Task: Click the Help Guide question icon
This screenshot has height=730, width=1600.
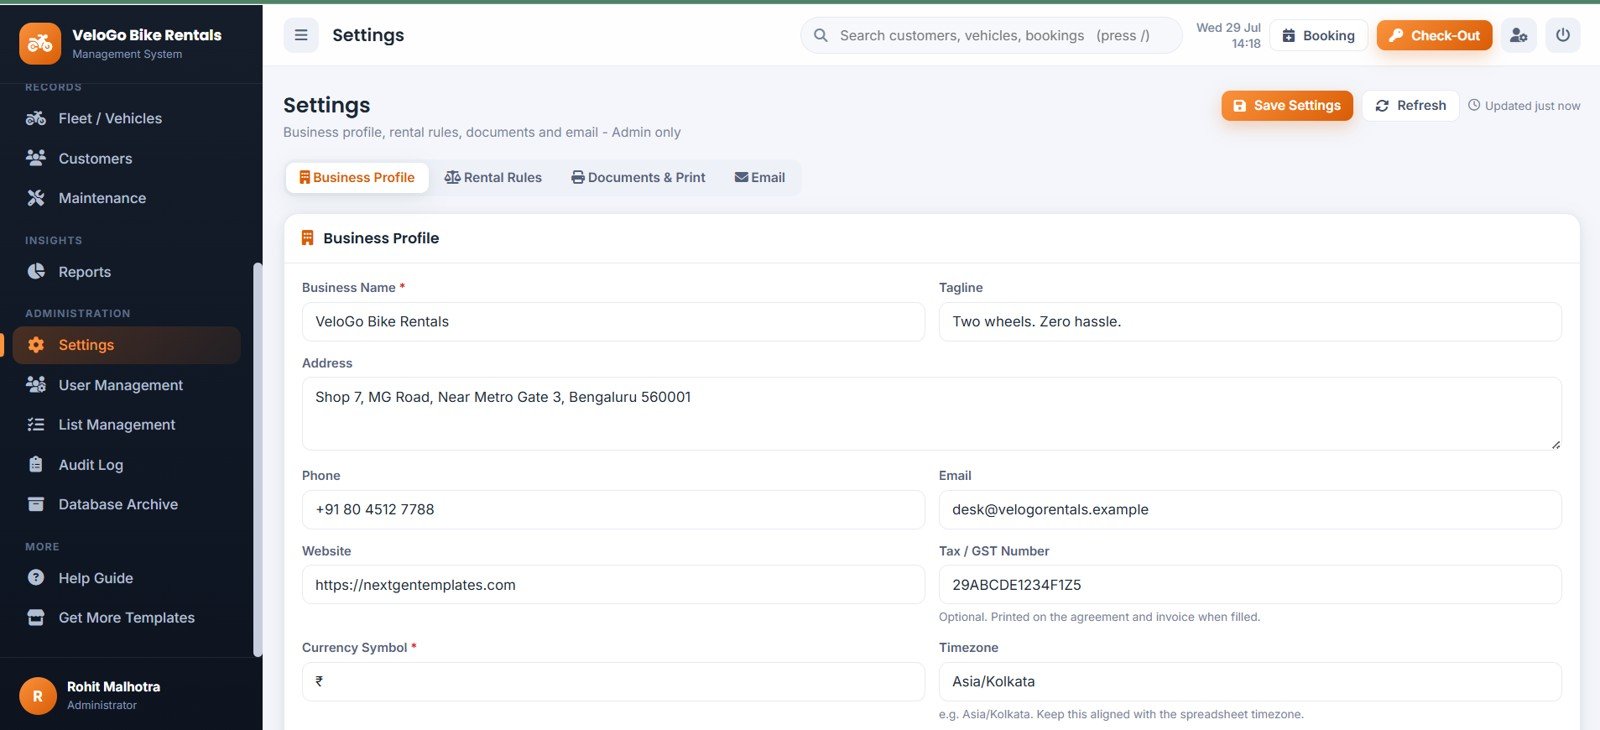Action: coord(36,577)
